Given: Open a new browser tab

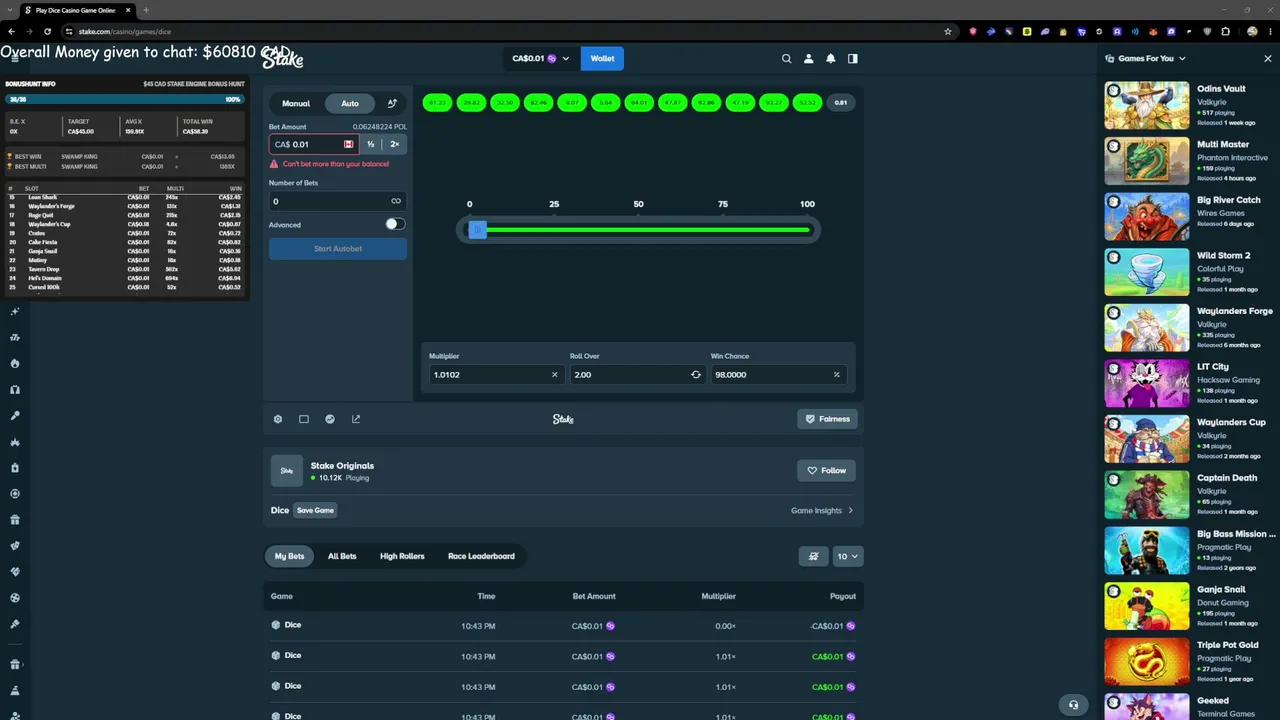Looking at the screenshot, I should pyautogui.click(x=146, y=10).
